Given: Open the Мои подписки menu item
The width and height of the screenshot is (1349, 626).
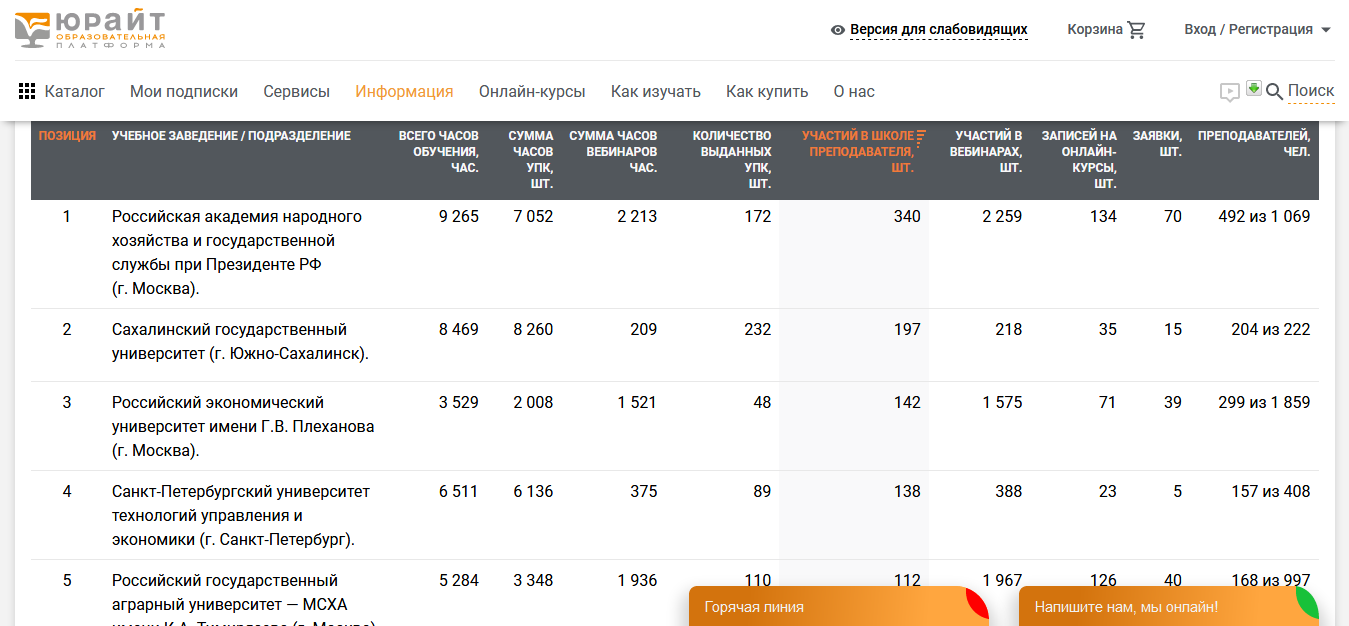Looking at the screenshot, I should [184, 92].
